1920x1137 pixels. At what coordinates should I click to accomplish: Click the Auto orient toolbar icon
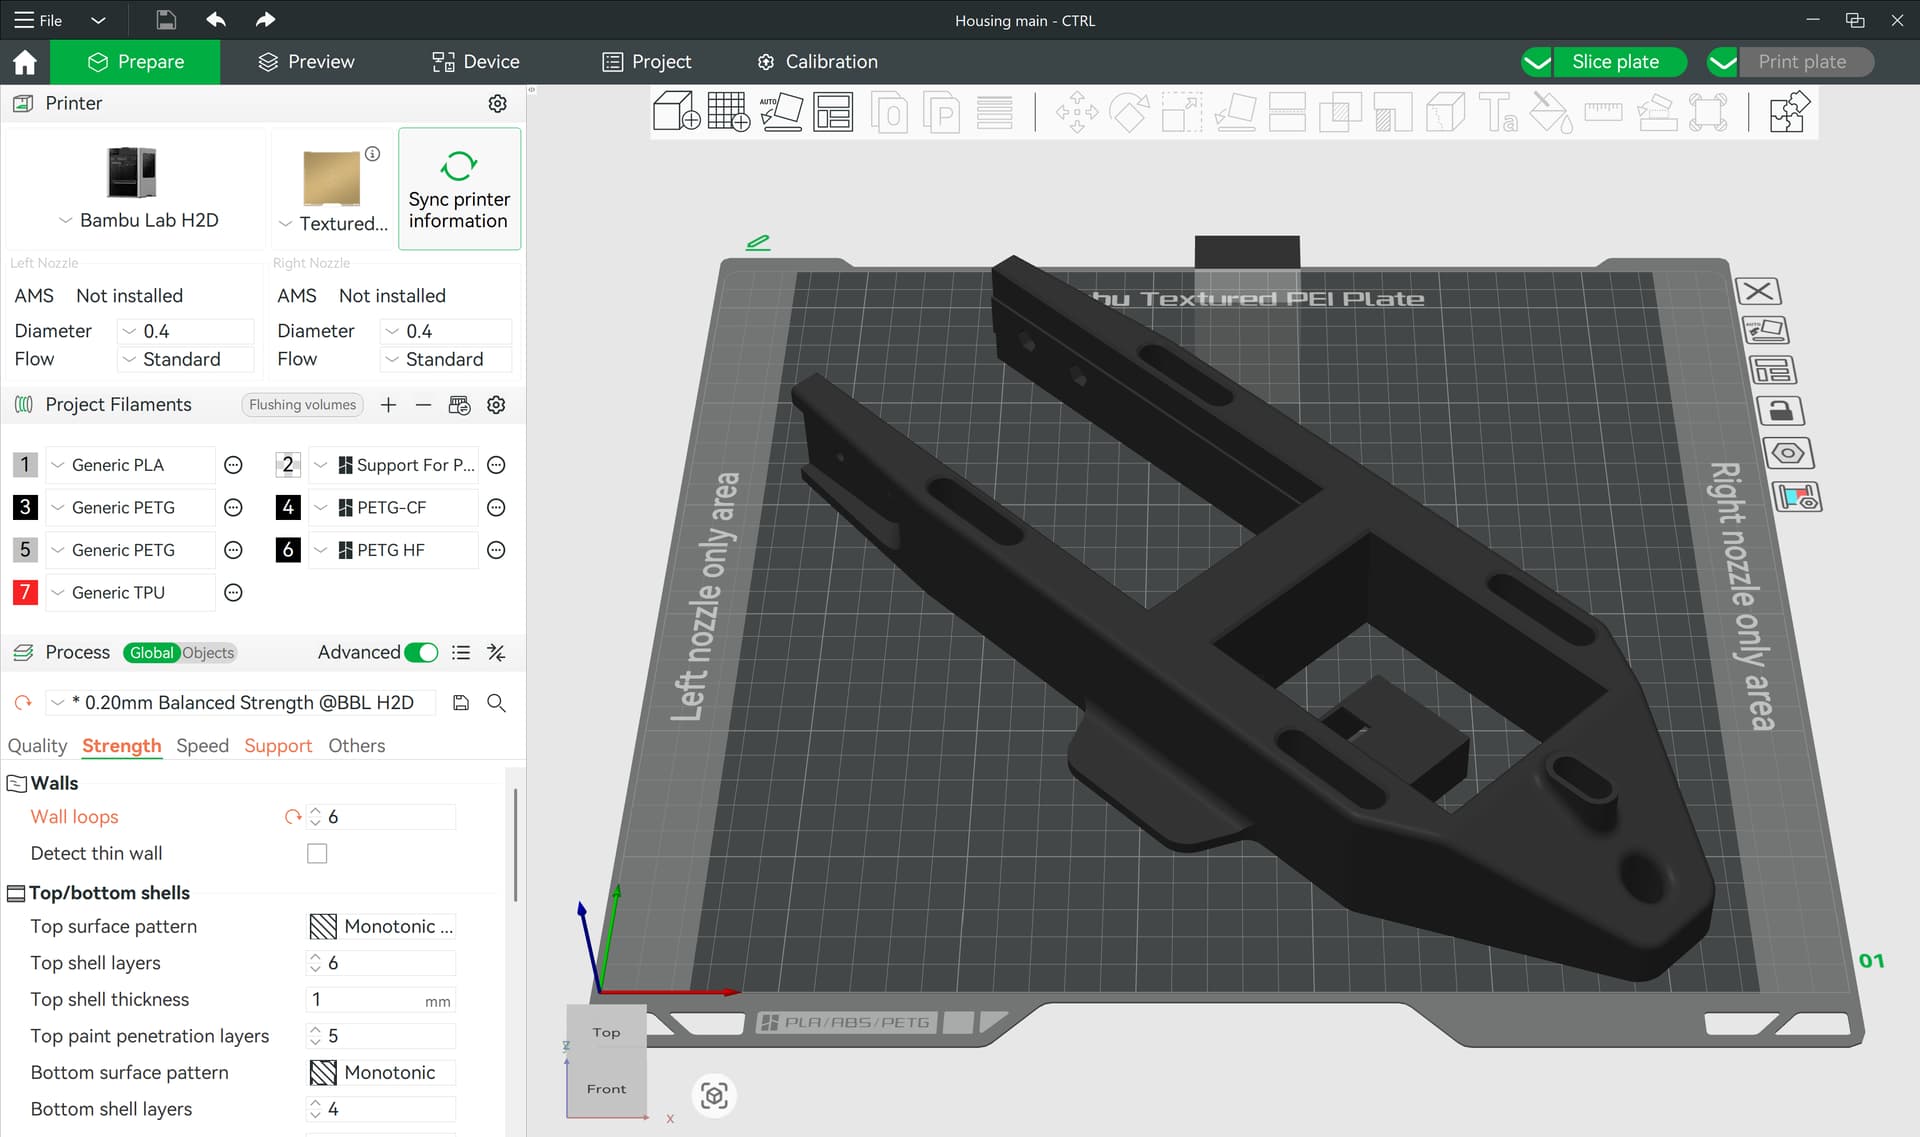pyautogui.click(x=780, y=112)
